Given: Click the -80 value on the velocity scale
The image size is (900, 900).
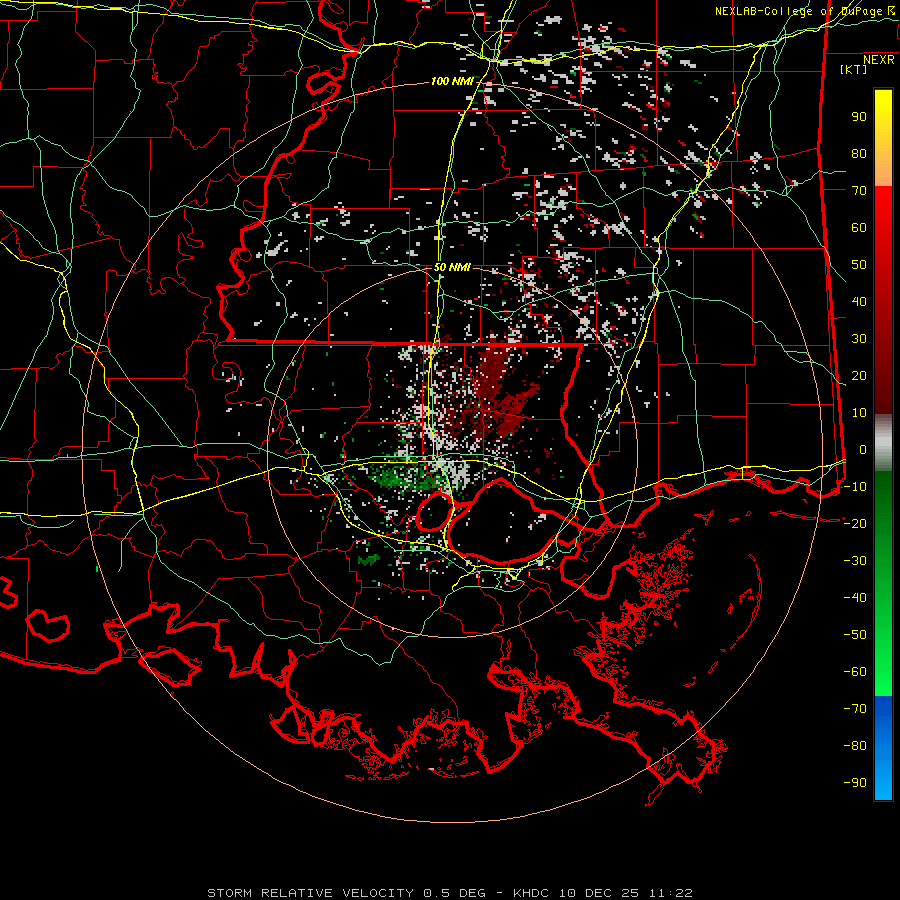Looking at the screenshot, I should 855,746.
